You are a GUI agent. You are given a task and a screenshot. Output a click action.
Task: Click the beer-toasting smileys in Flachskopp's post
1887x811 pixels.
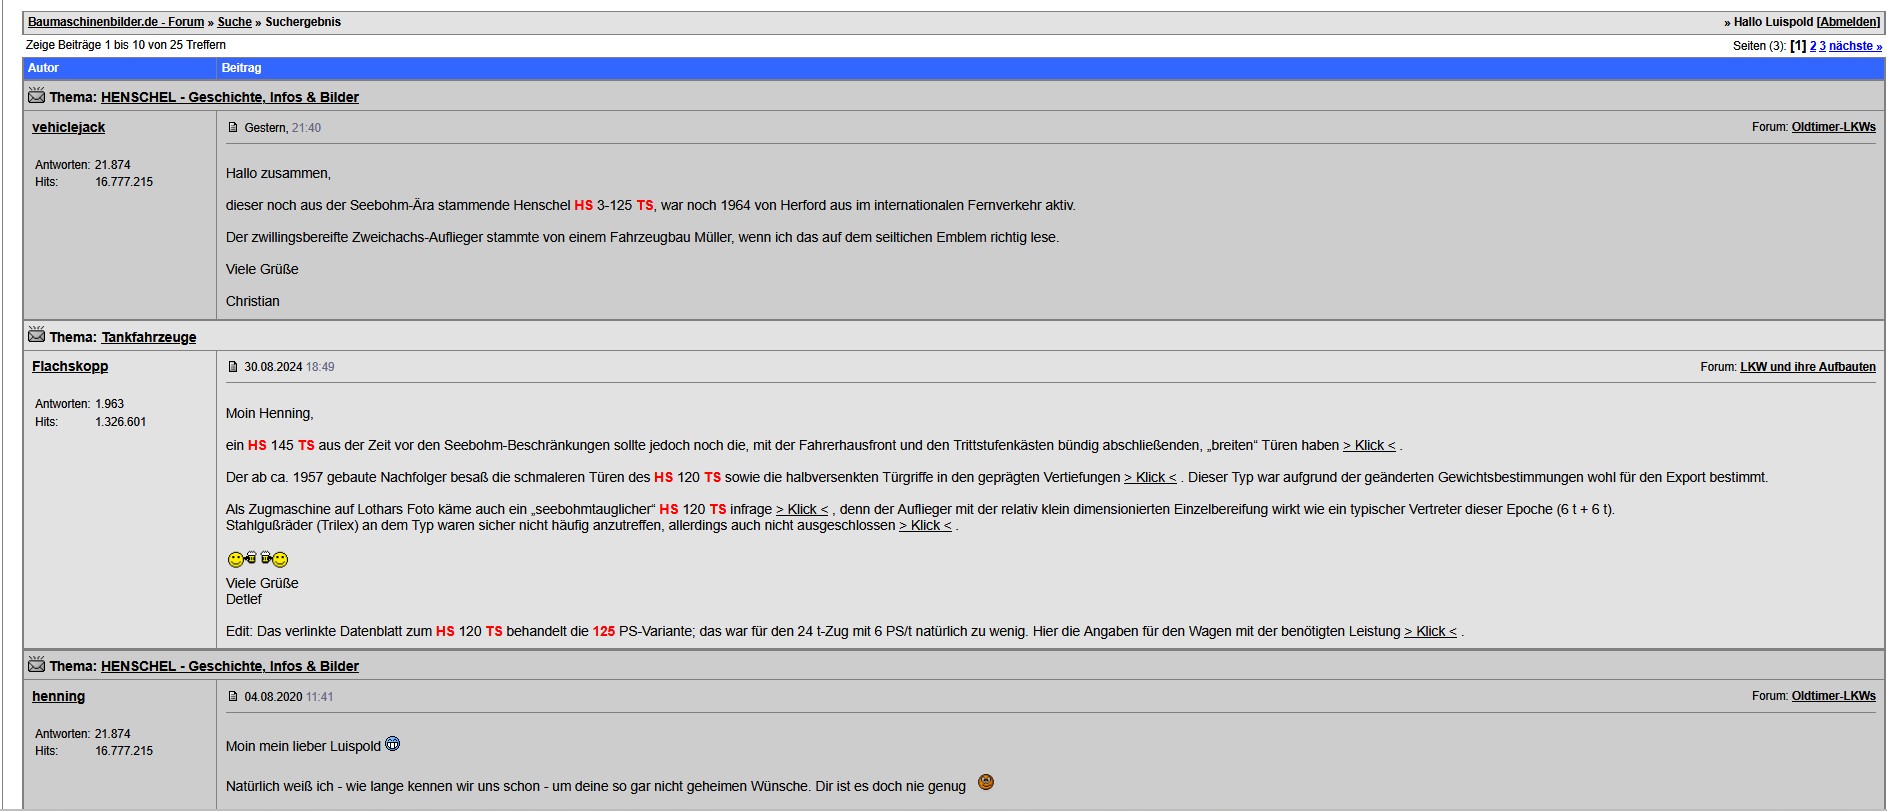click(x=258, y=559)
